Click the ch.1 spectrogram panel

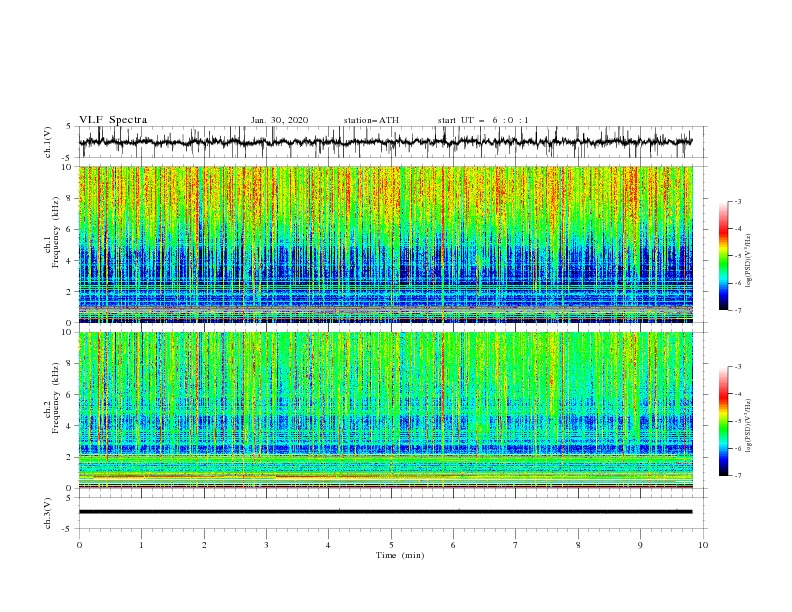385,244
